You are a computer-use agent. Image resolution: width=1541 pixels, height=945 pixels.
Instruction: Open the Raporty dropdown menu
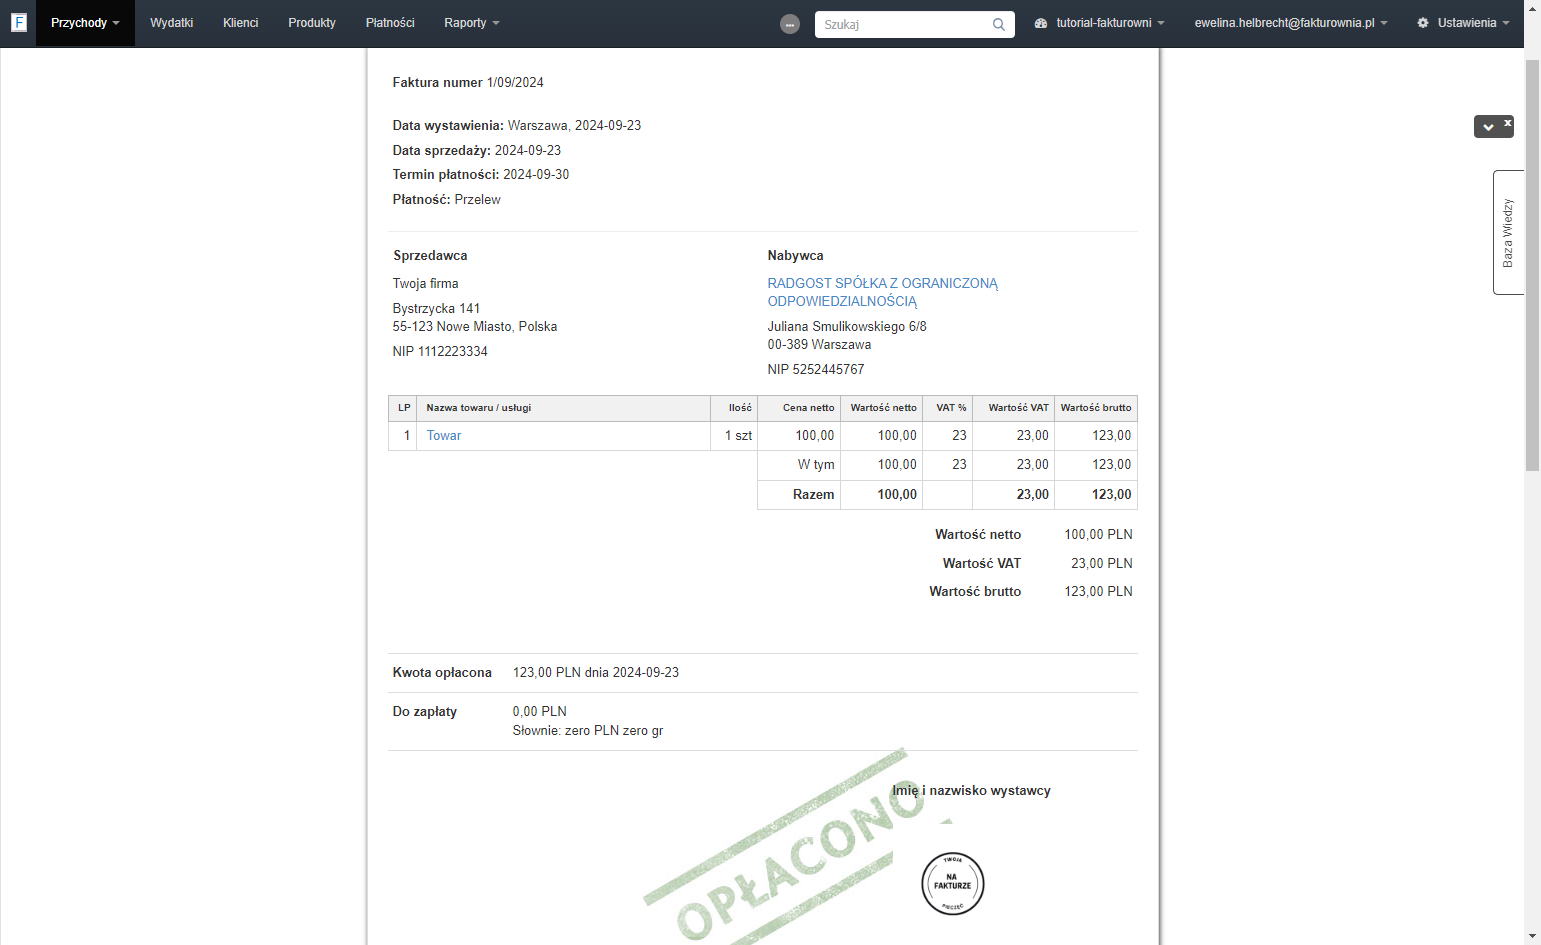472,23
